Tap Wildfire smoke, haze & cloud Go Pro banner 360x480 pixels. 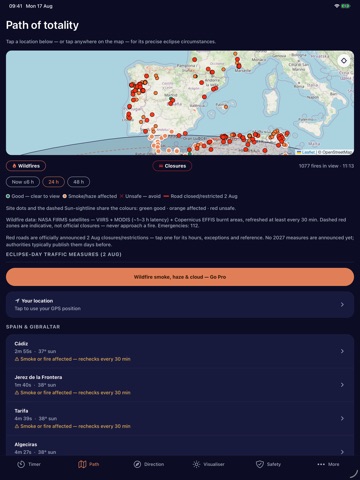click(x=180, y=277)
